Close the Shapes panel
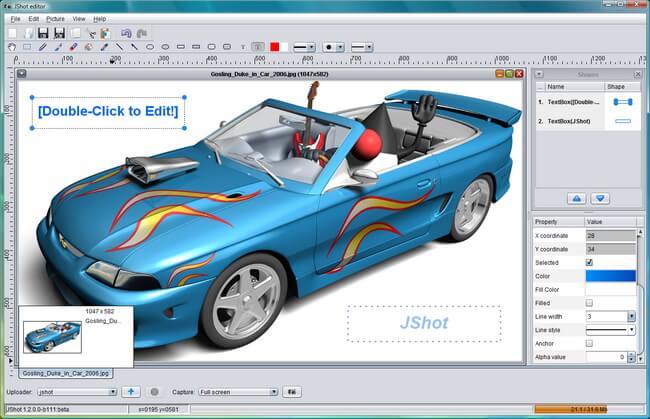The image size is (650, 419). coord(638,74)
